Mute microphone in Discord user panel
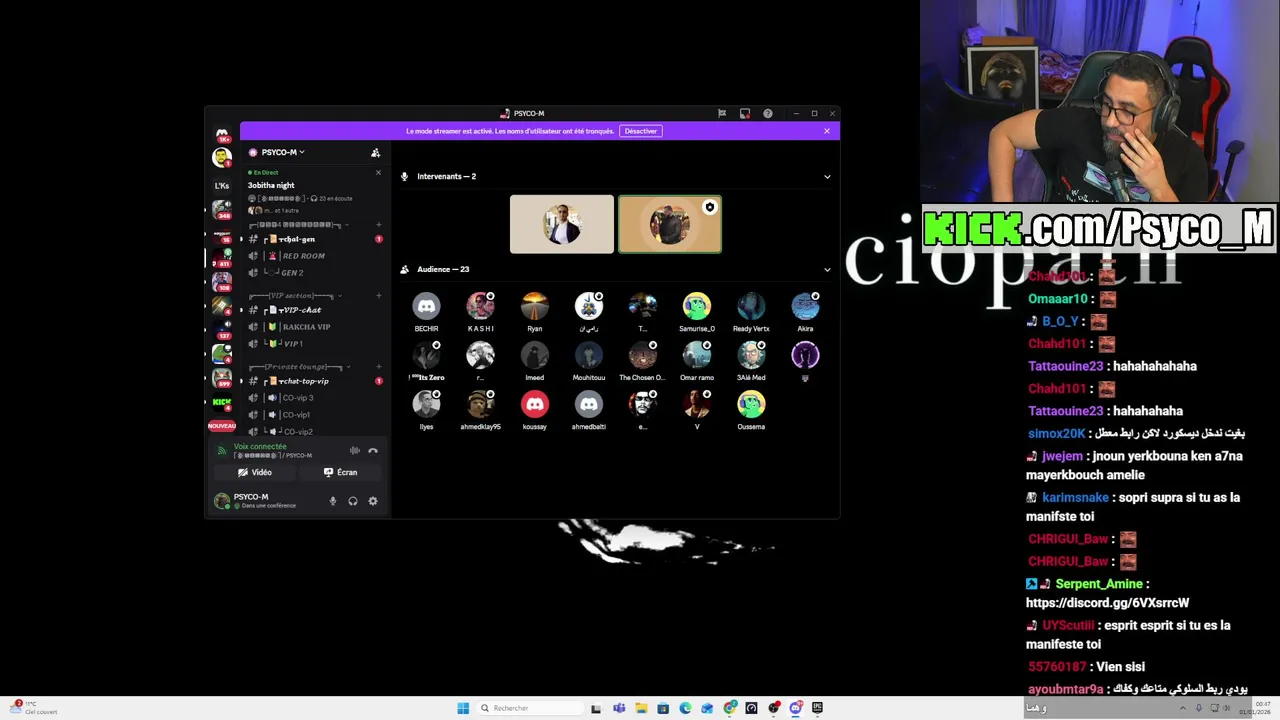The width and height of the screenshot is (1280, 720). tap(333, 501)
